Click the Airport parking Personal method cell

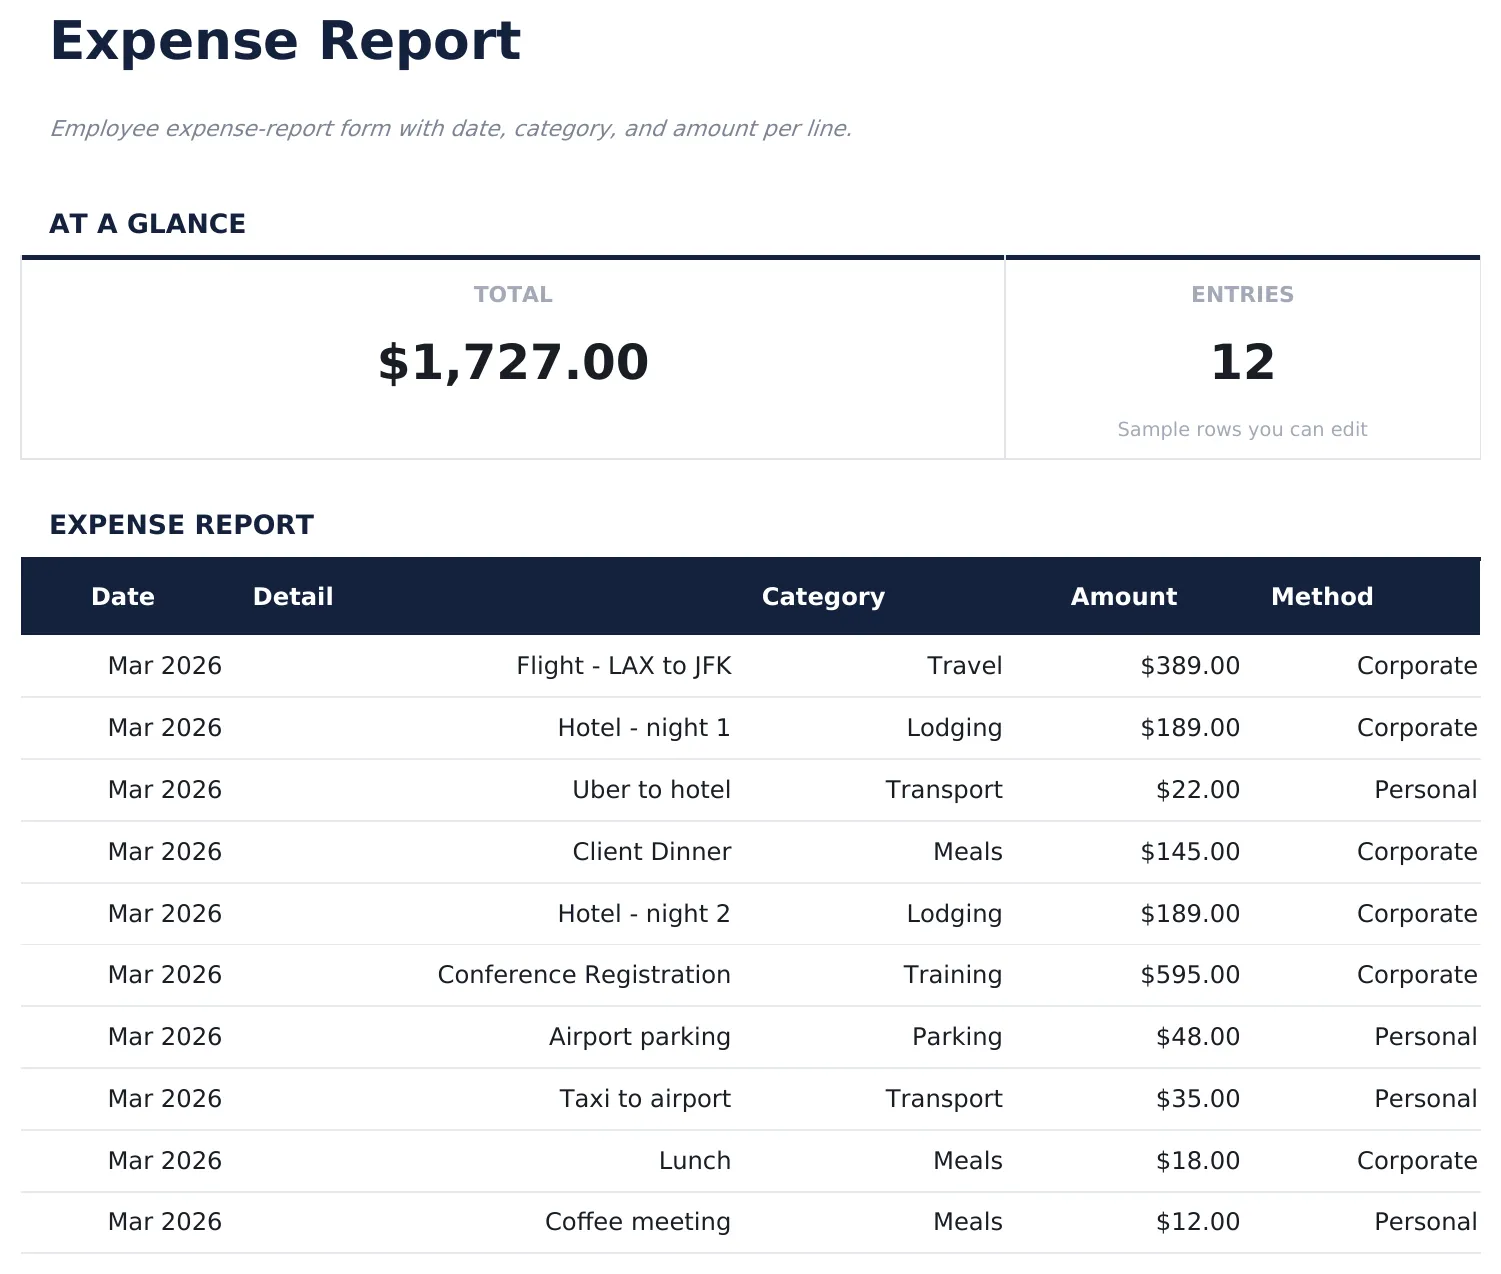(1426, 1037)
